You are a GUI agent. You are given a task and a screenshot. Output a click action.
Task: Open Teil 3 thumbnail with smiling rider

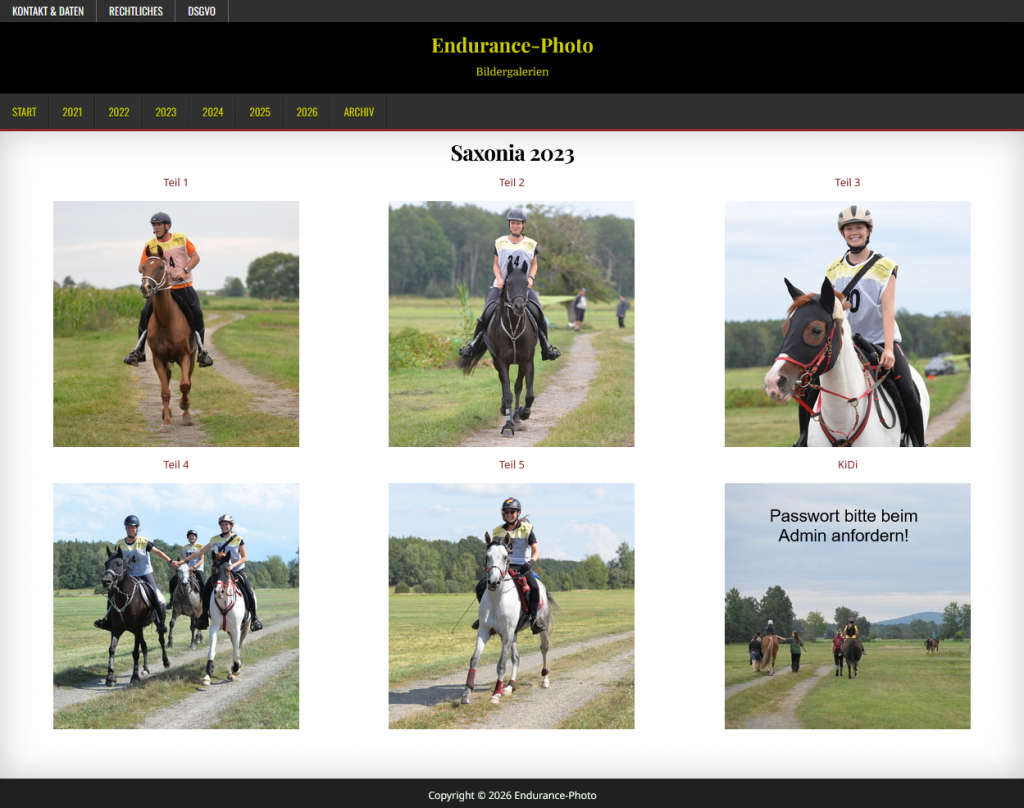[847, 324]
